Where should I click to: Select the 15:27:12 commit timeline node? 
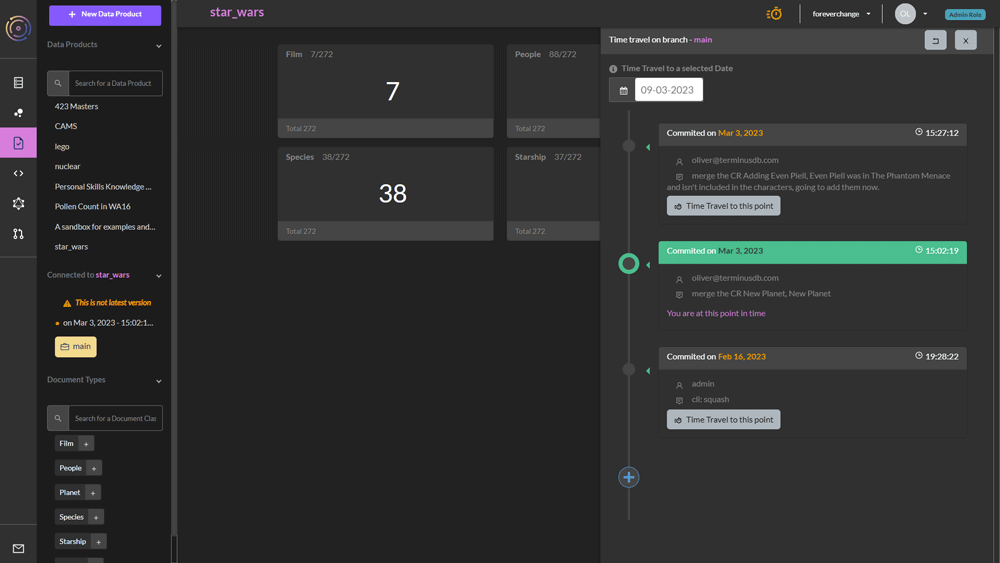(x=629, y=146)
